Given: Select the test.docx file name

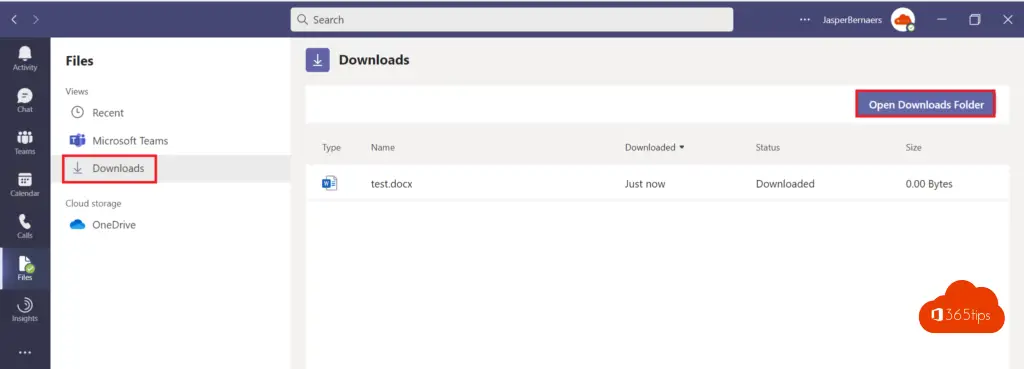Looking at the screenshot, I should pos(391,184).
